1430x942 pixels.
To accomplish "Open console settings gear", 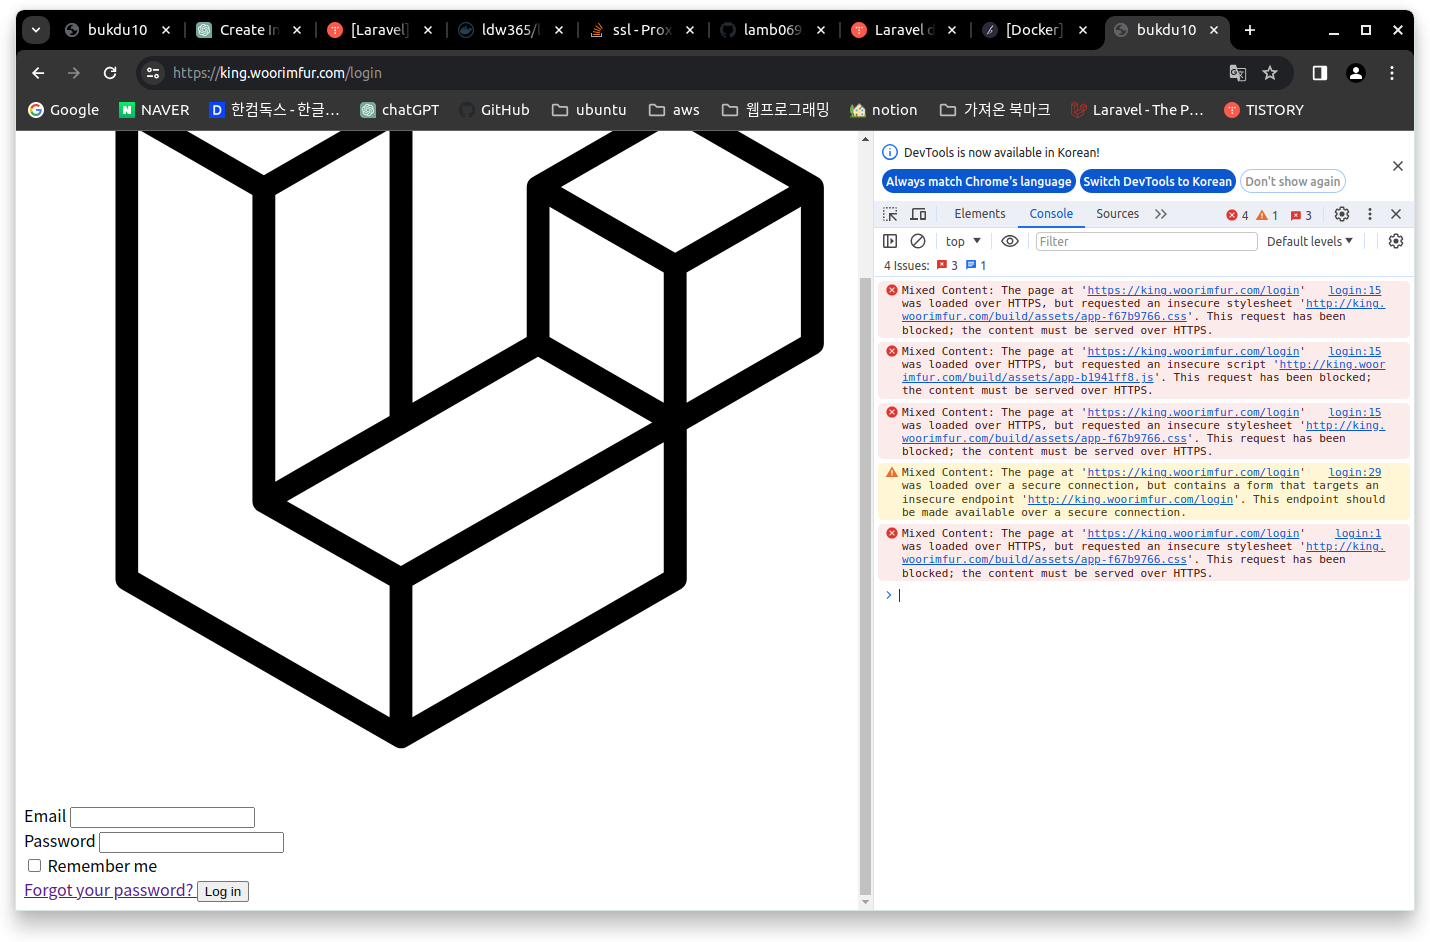I will [x=1396, y=241].
